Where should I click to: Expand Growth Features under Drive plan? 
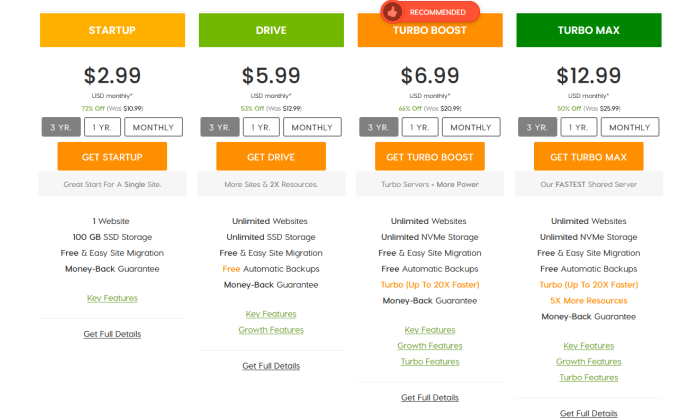[271, 330]
